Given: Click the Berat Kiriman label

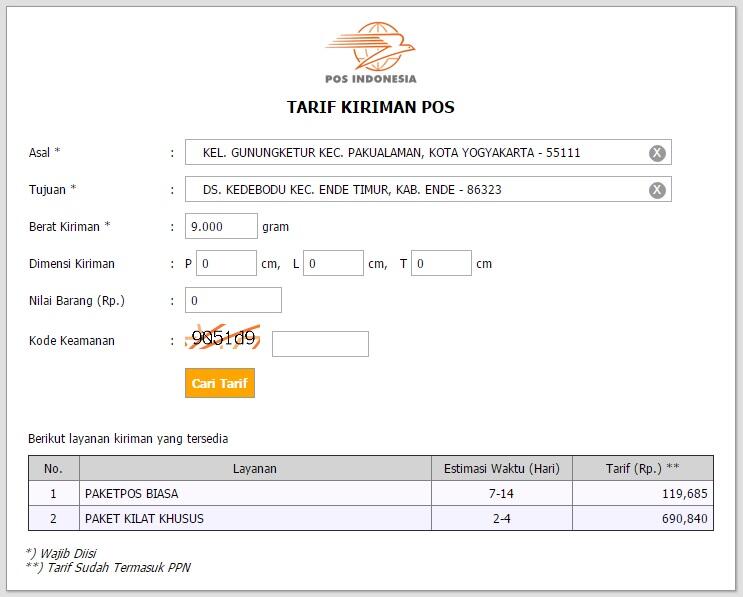Looking at the screenshot, I should tap(70, 226).
